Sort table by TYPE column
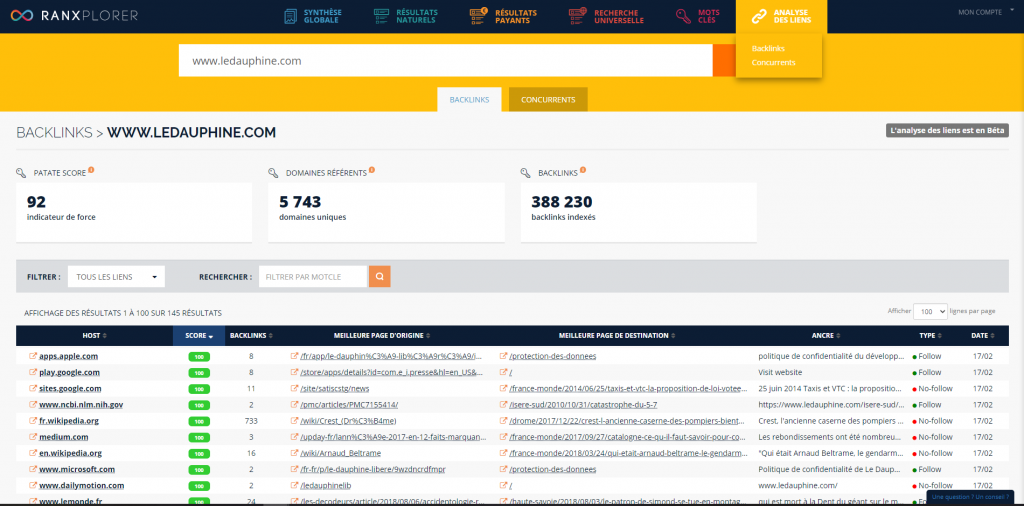The width and height of the screenshot is (1024, 506). [x=930, y=336]
